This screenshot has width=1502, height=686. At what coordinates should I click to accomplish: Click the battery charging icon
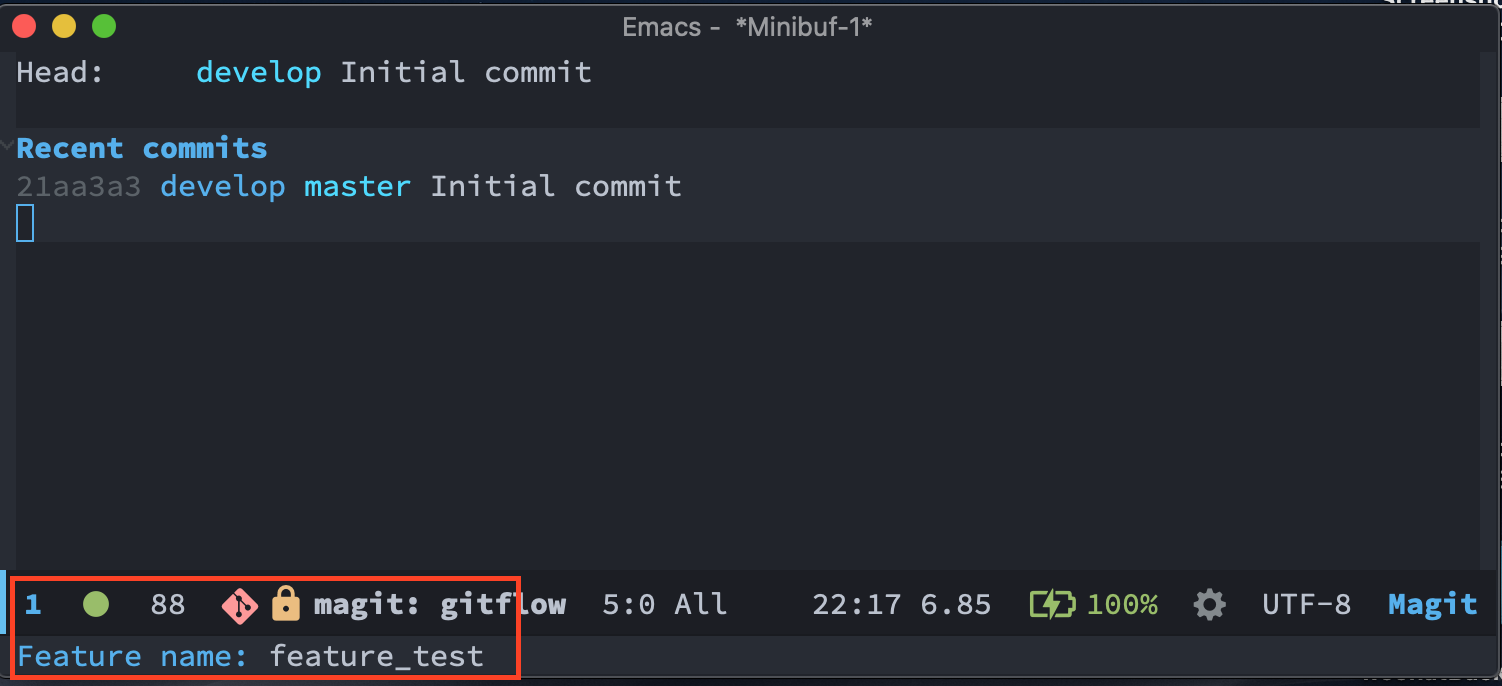(1053, 604)
